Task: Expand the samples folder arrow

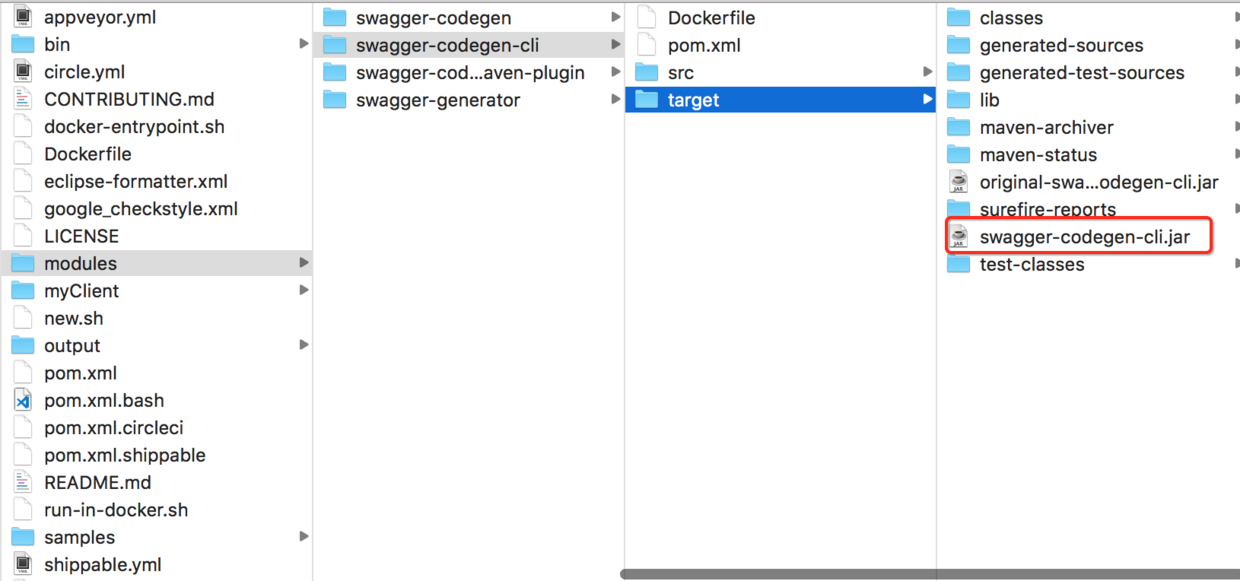Action: tap(304, 537)
